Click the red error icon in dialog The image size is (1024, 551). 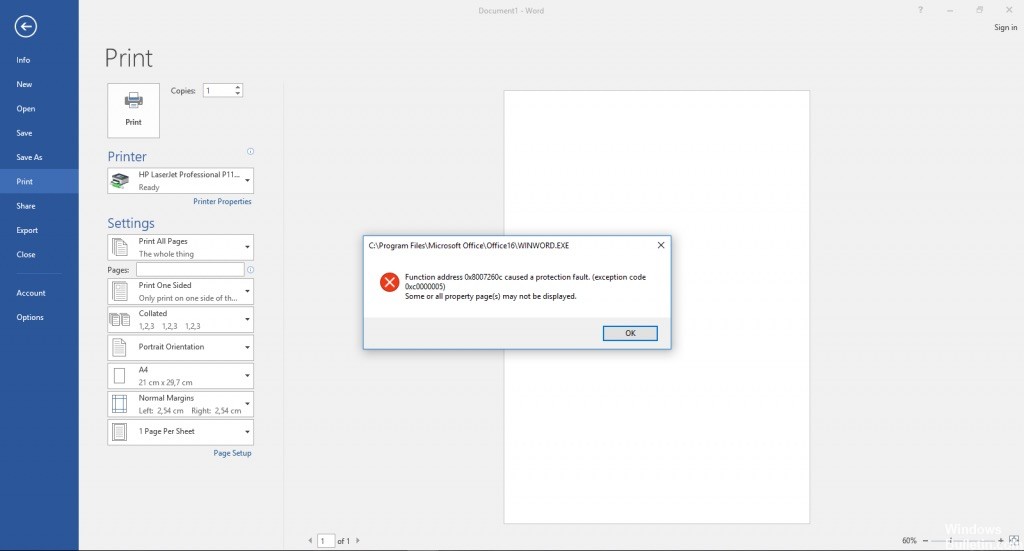[390, 282]
